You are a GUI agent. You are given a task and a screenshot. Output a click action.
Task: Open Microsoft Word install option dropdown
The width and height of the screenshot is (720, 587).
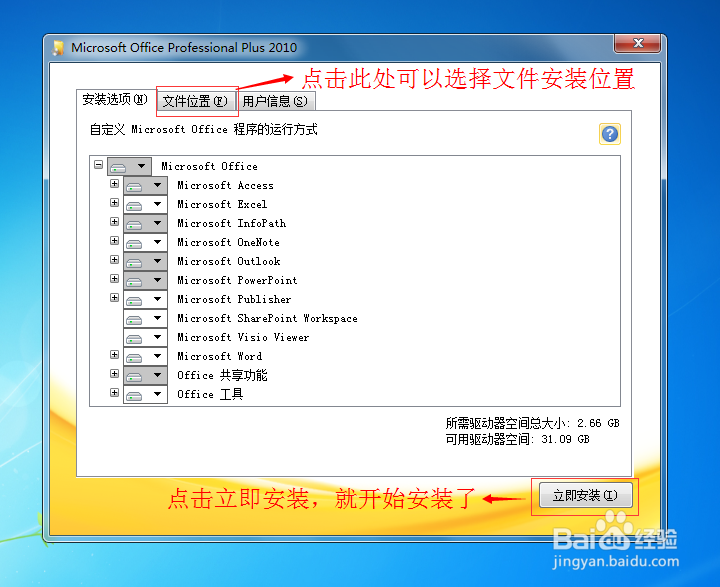point(145,357)
